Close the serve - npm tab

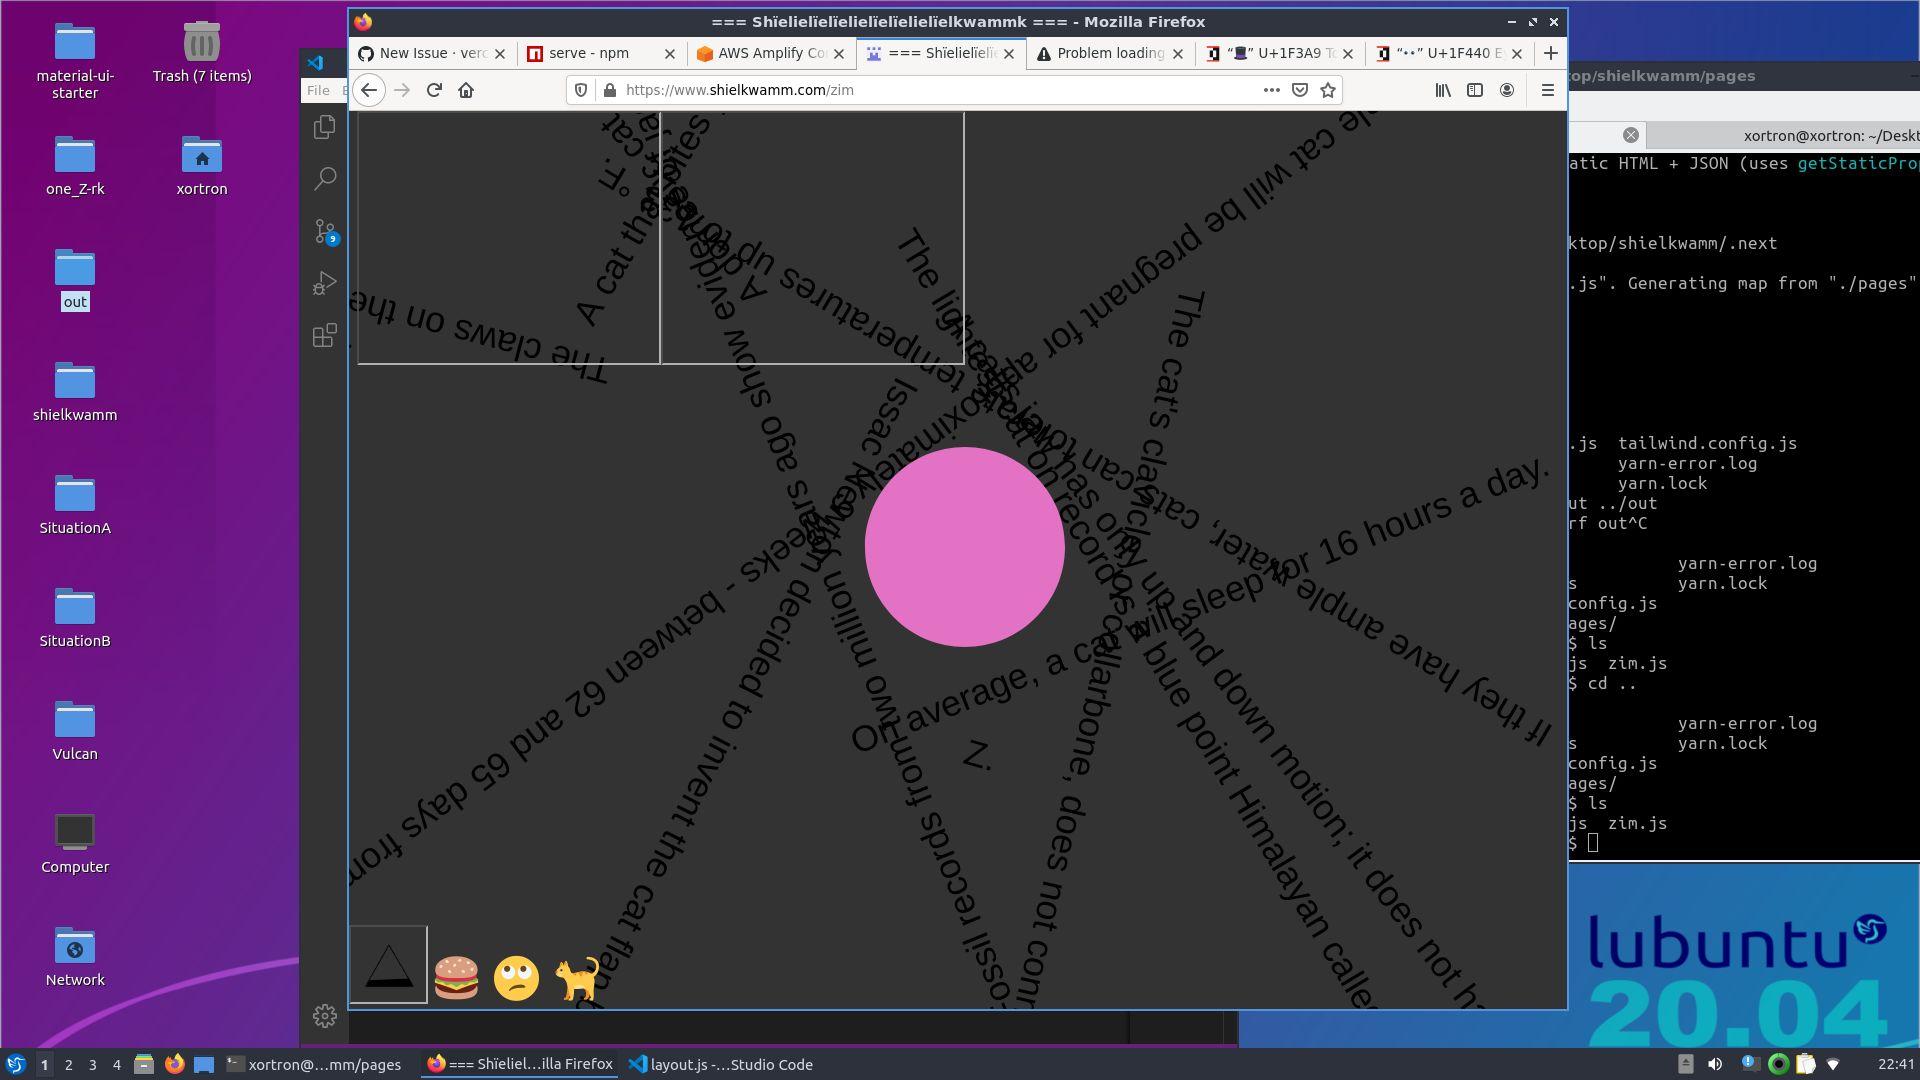670,53
